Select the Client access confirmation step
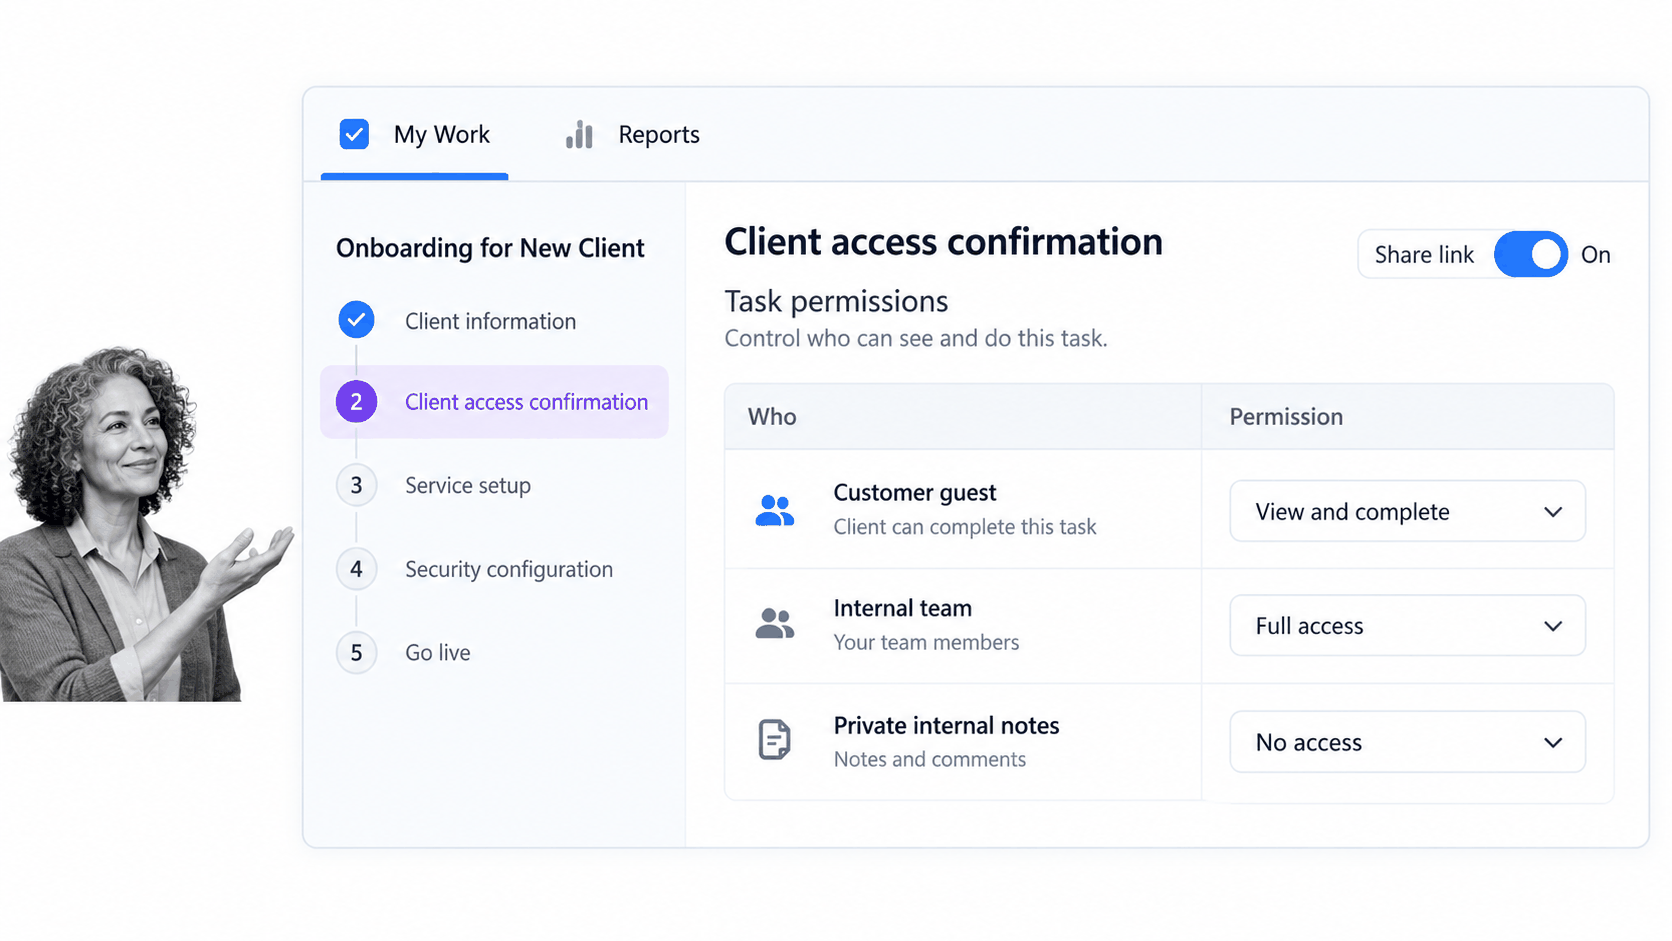This screenshot has width=1672, height=941. pos(494,402)
